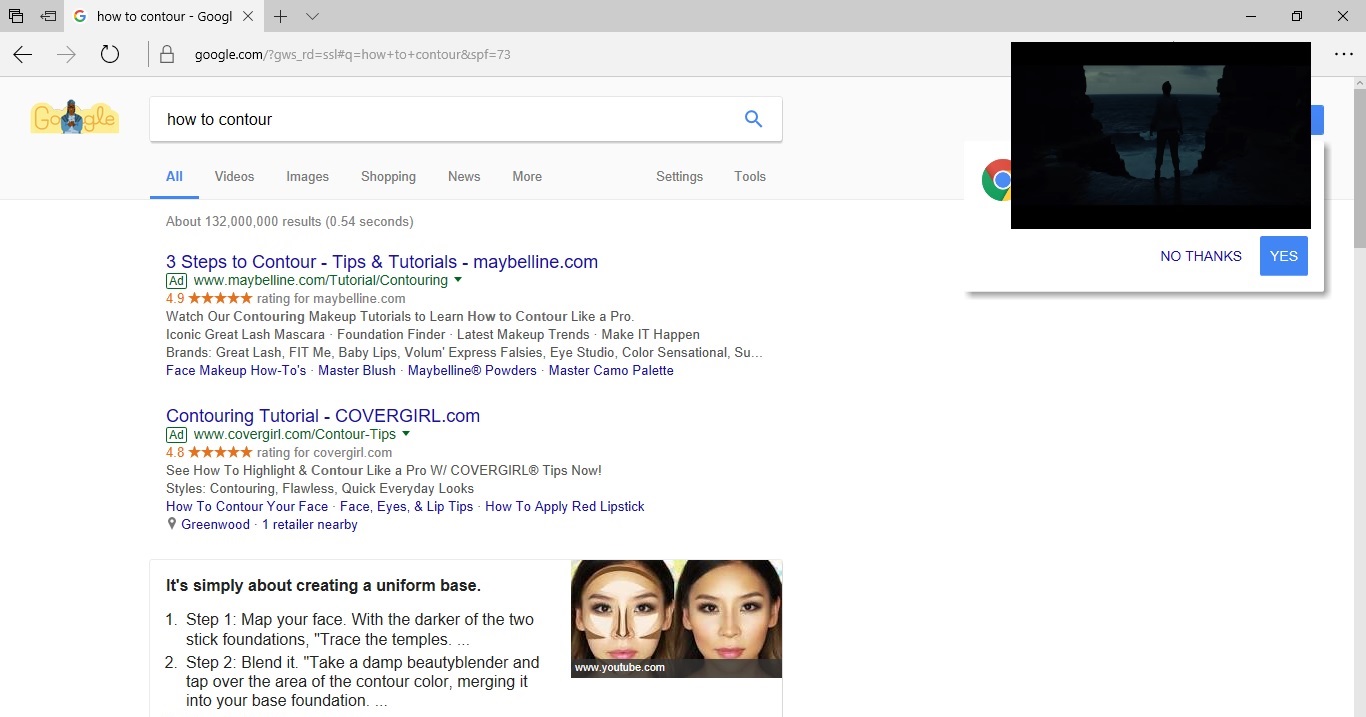Click the browser back arrow
Viewport: 1366px width, 717px height.
click(23, 55)
